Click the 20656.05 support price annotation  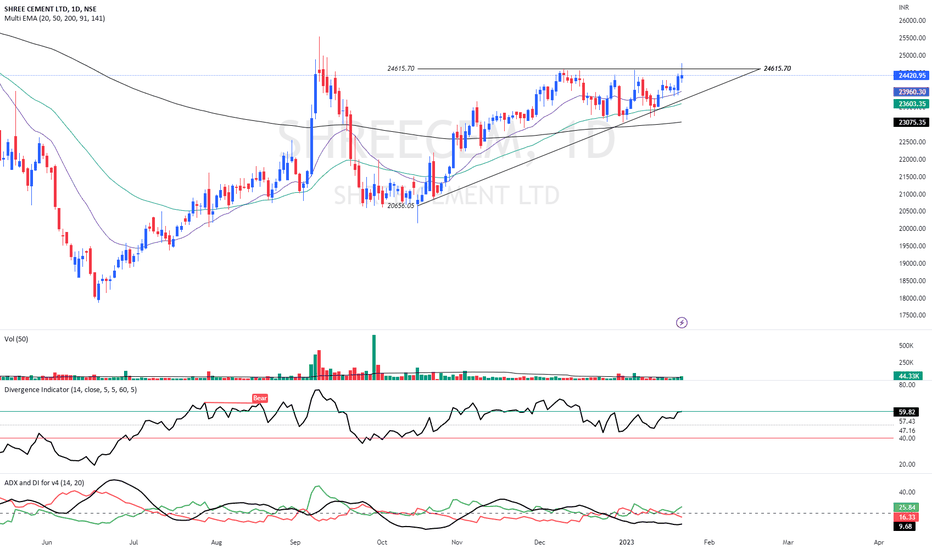coord(401,206)
